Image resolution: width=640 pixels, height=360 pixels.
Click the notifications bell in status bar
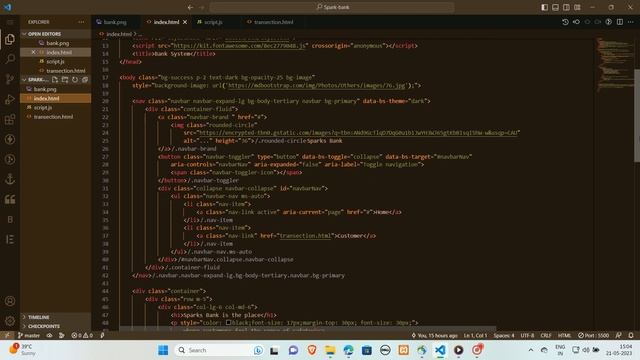pos(631,335)
